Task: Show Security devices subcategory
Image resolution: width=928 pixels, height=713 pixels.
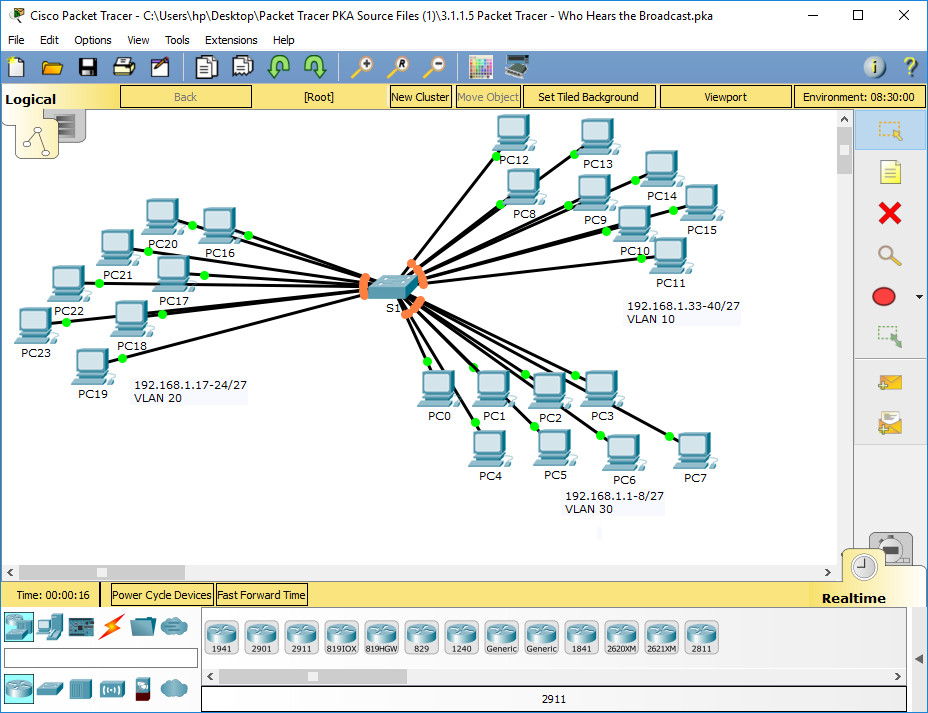Action: [x=143, y=689]
